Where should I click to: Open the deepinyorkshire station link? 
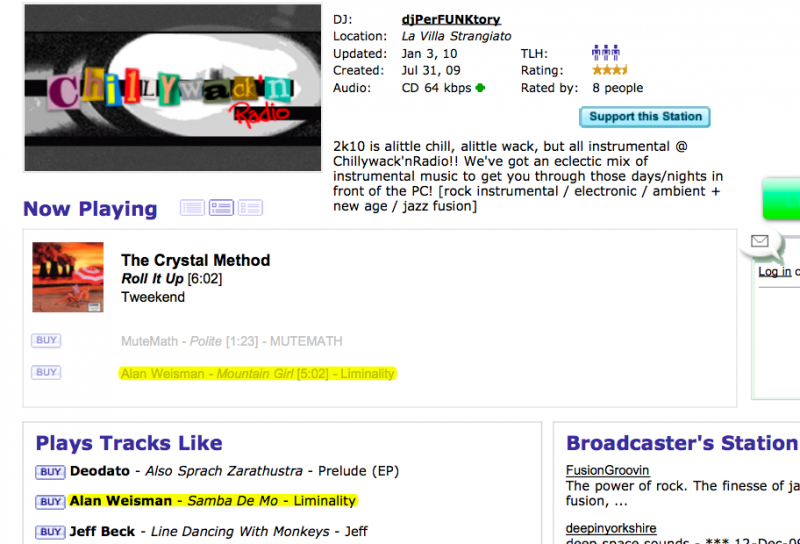[x=611, y=528]
